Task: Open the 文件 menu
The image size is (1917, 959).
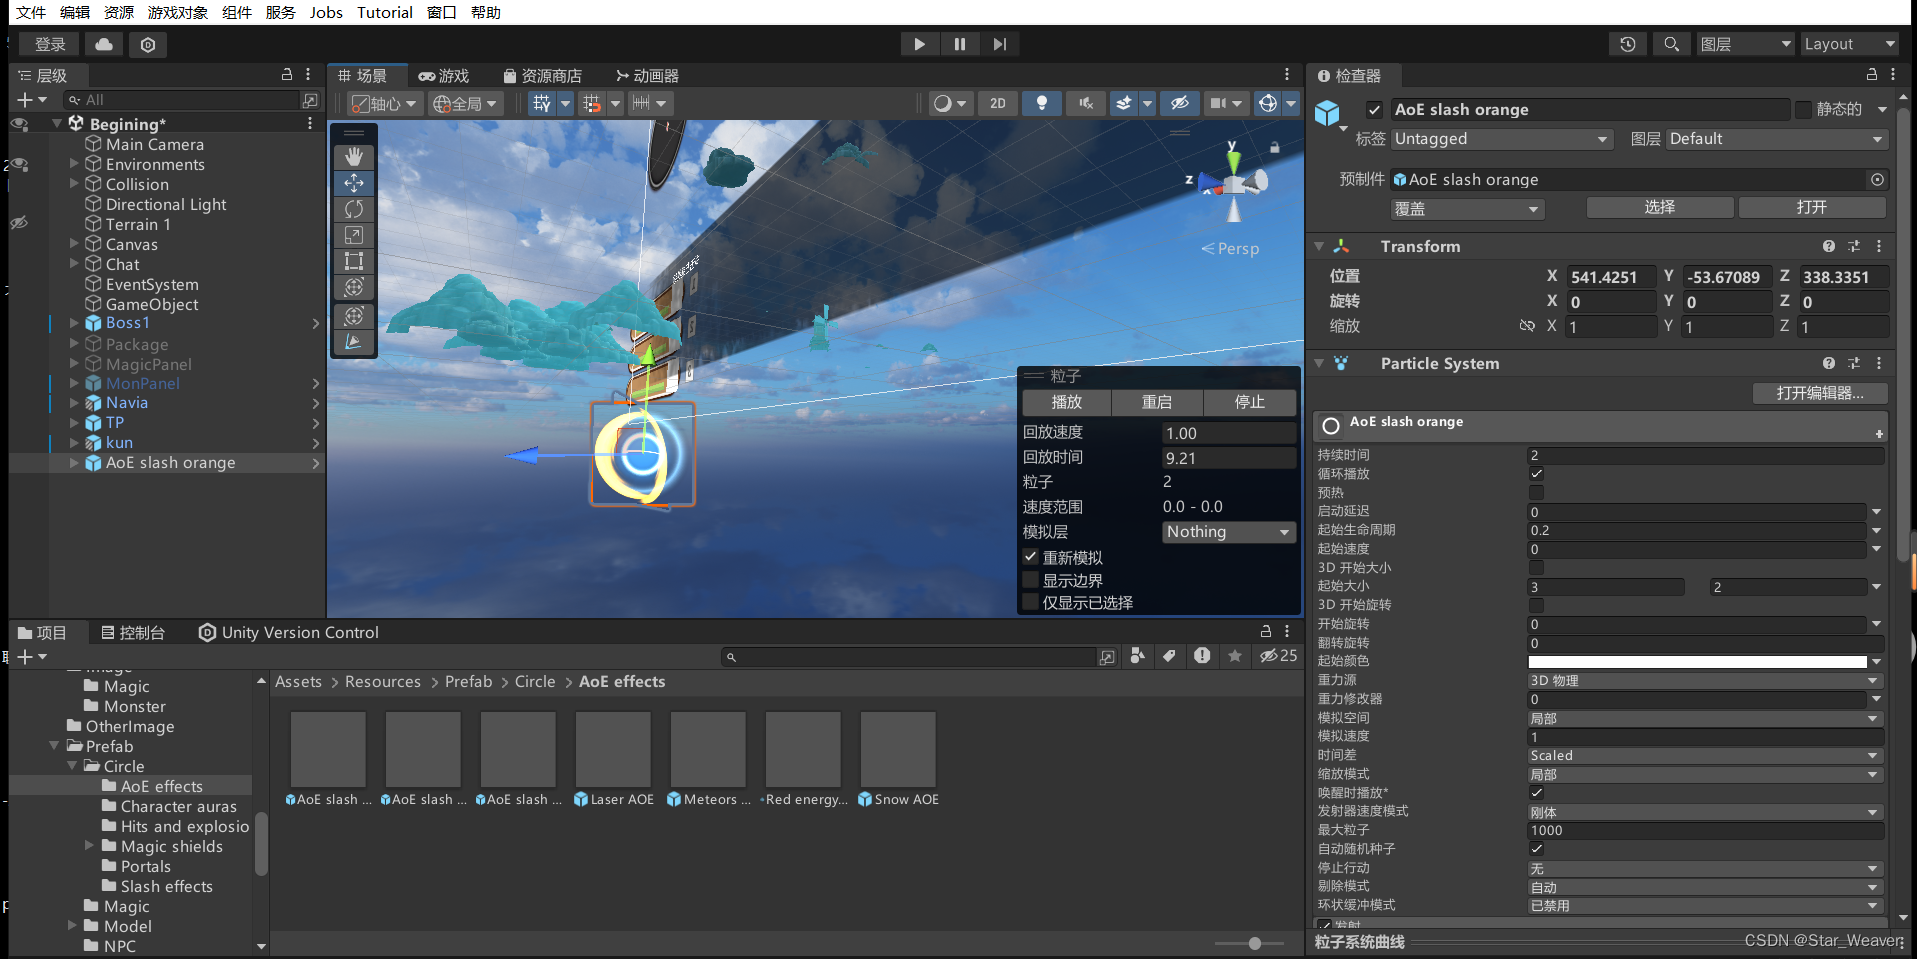Action: pyautogui.click(x=31, y=12)
